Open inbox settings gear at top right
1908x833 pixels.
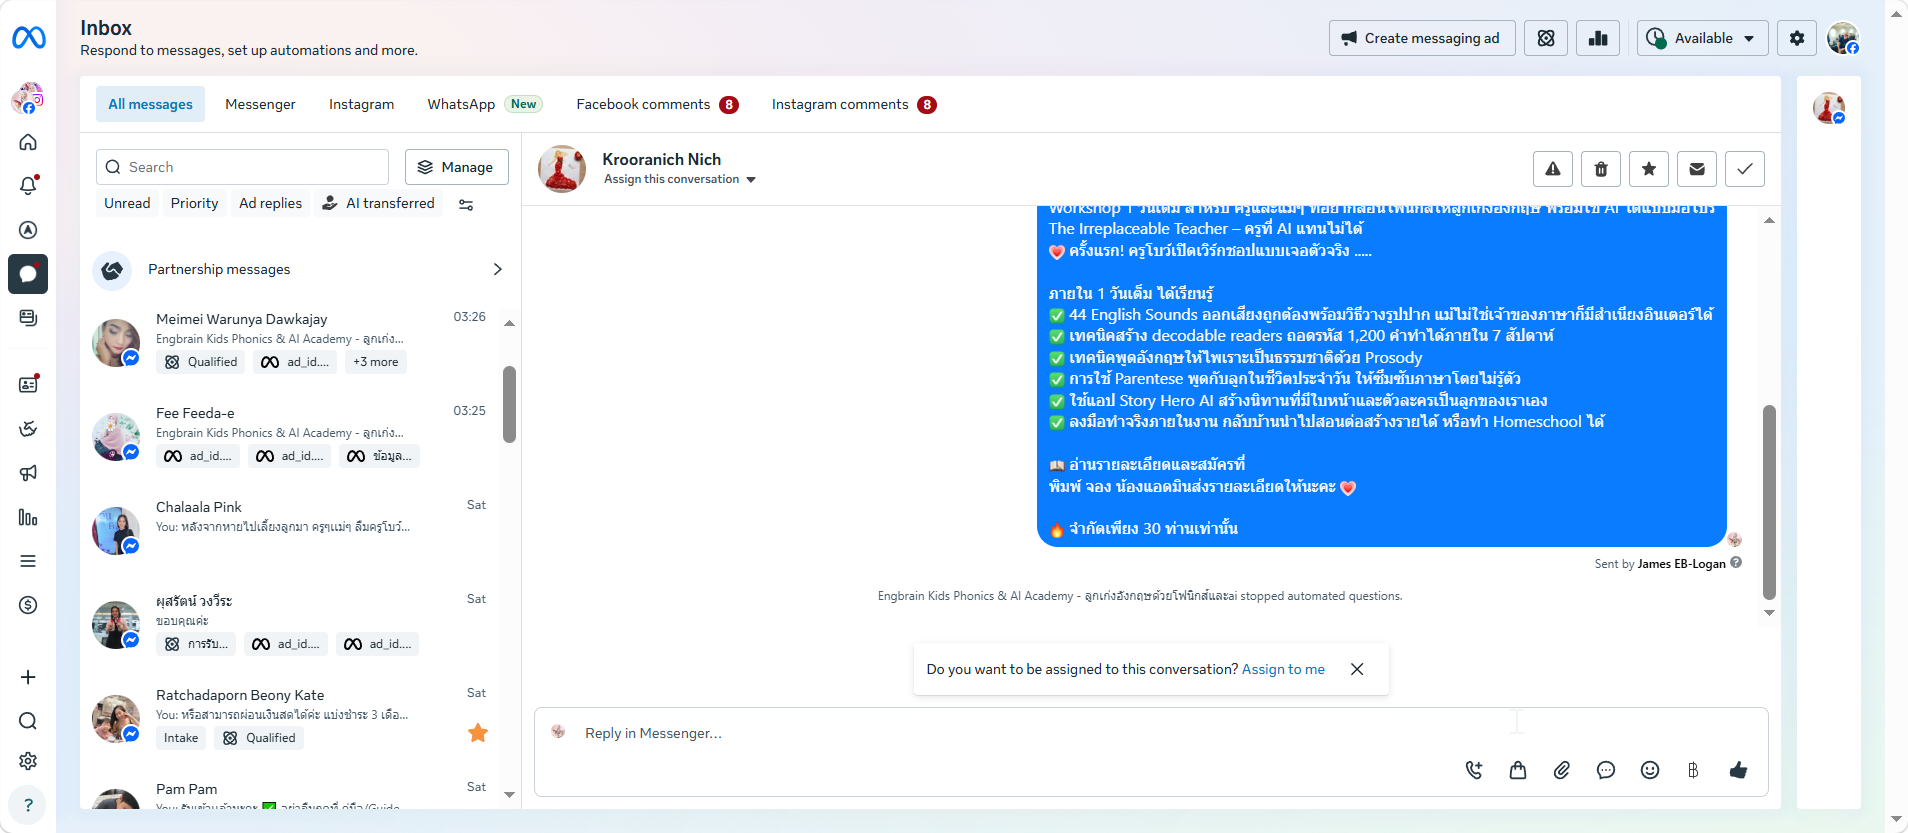tap(1797, 38)
